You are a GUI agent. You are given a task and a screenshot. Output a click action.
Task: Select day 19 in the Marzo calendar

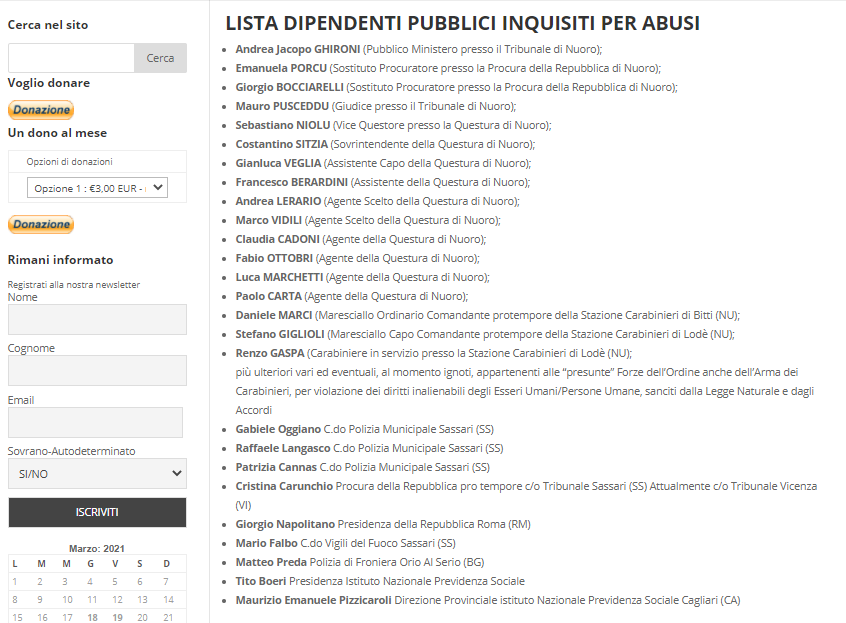coord(117,617)
